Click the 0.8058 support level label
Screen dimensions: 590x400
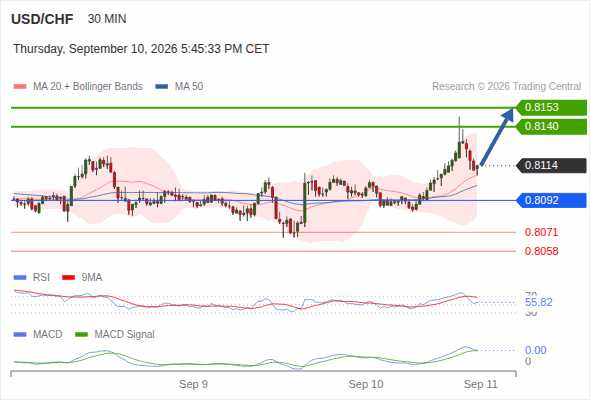[x=541, y=251]
